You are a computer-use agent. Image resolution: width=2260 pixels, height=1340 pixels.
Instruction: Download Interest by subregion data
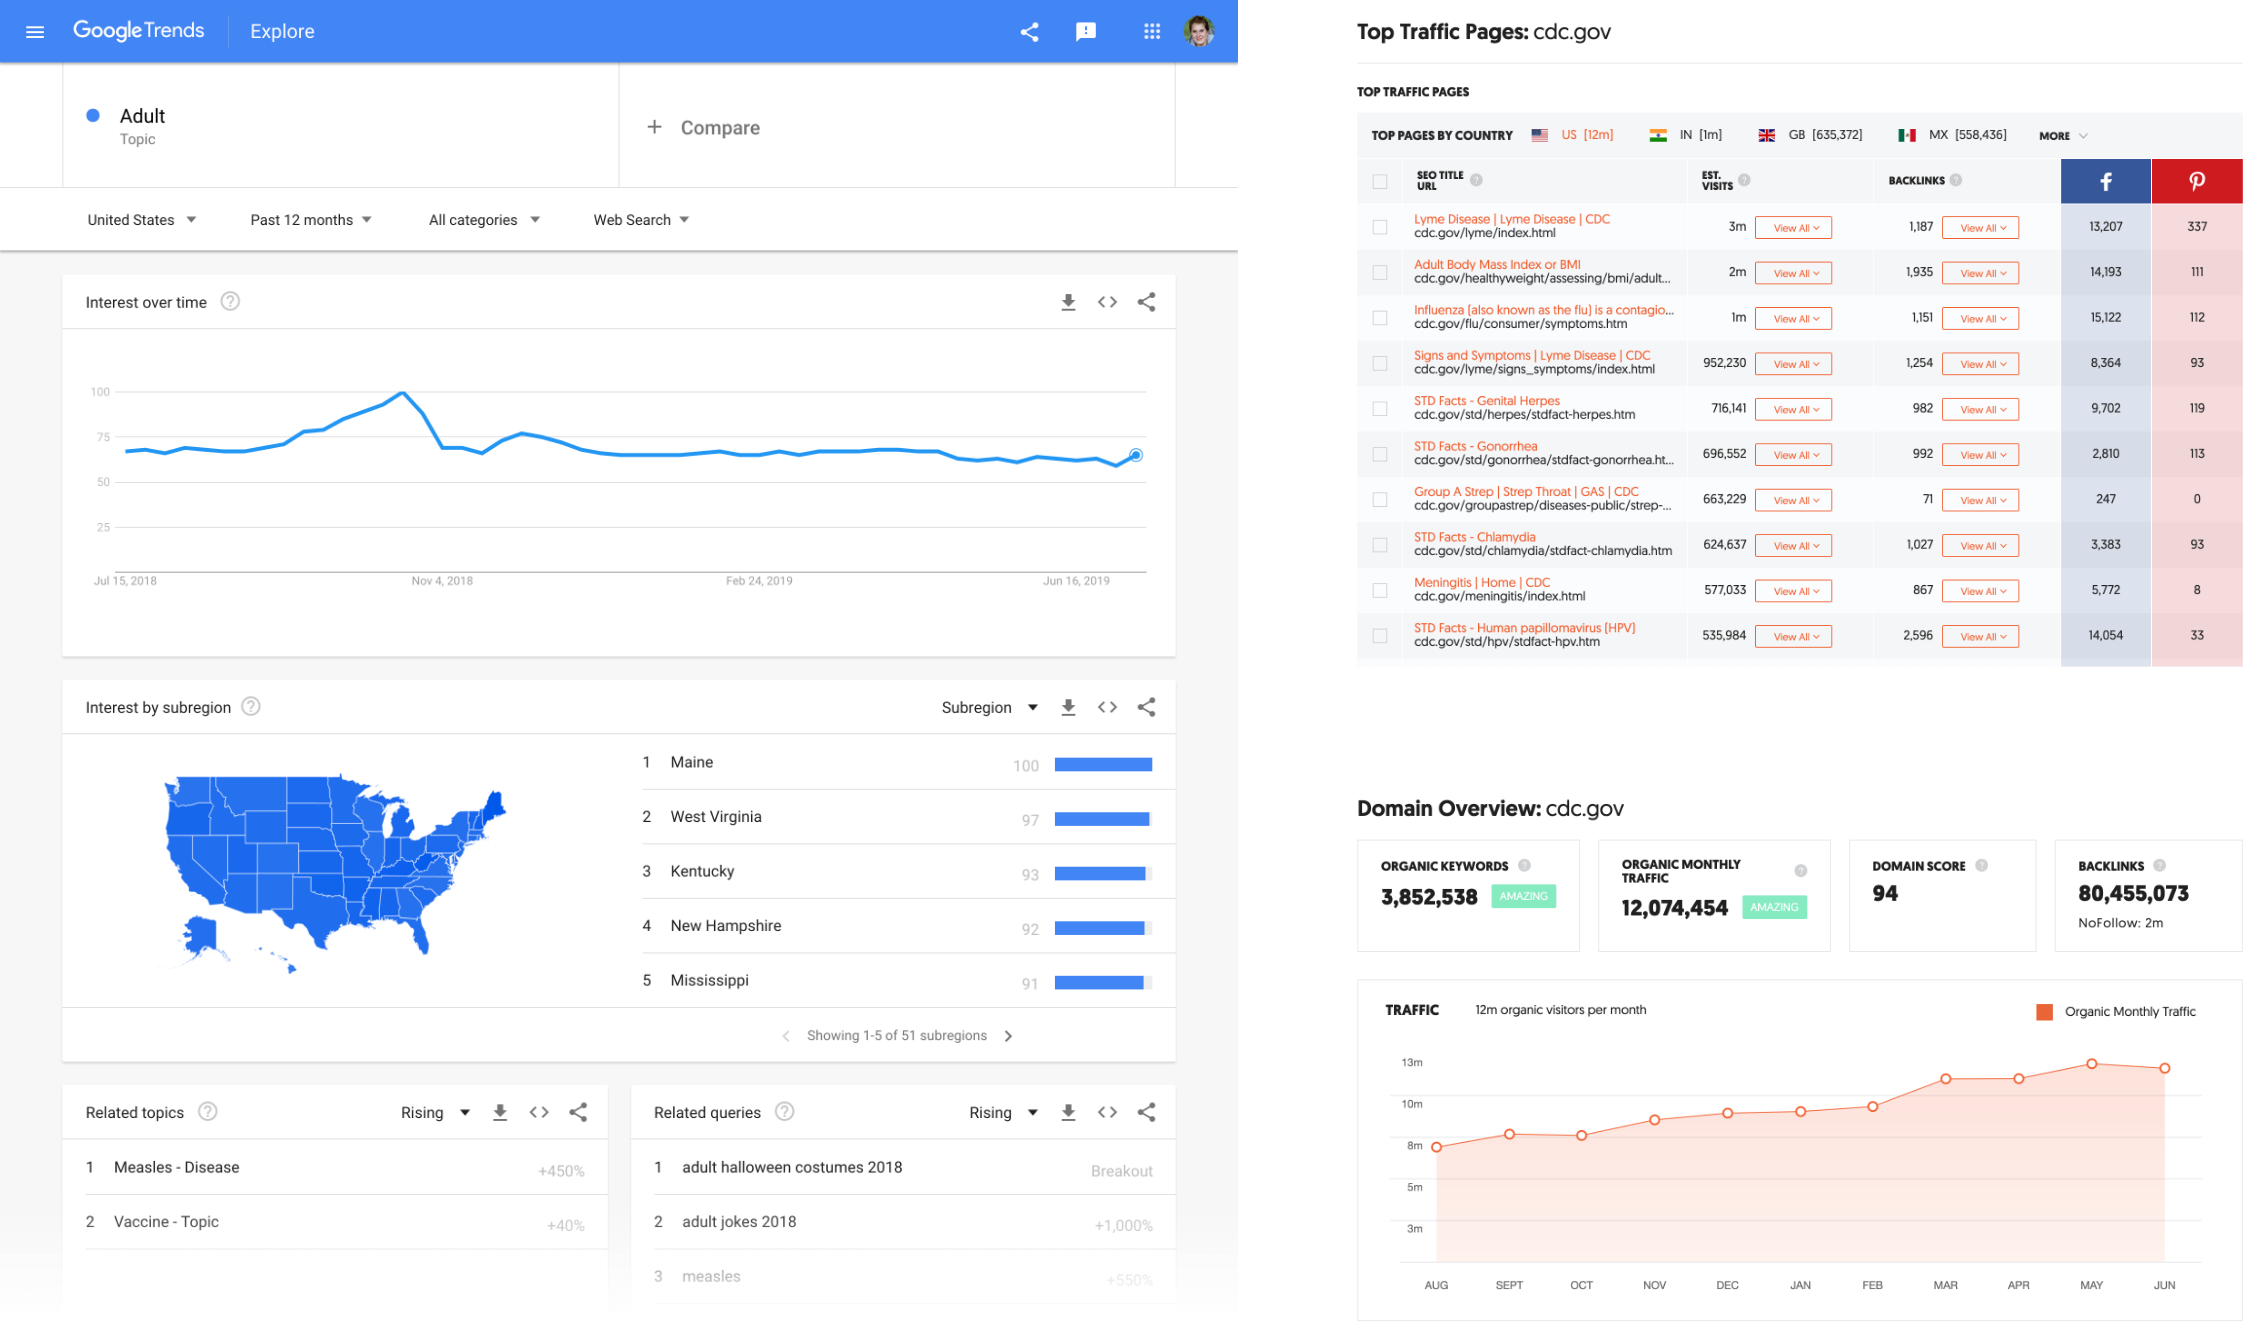point(1068,707)
